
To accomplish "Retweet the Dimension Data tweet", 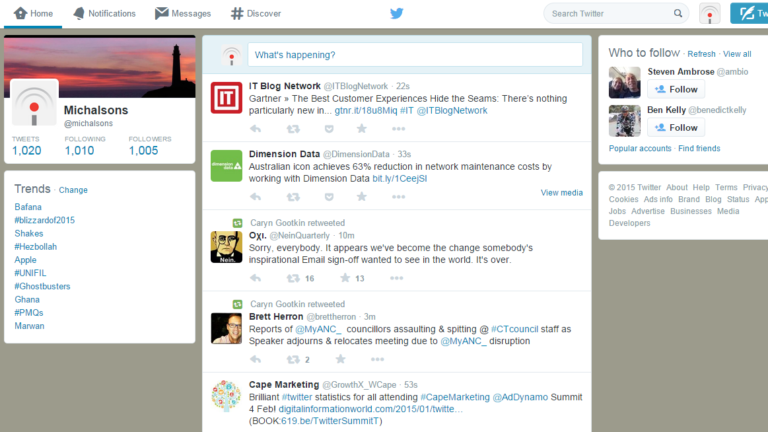I will click(293, 197).
